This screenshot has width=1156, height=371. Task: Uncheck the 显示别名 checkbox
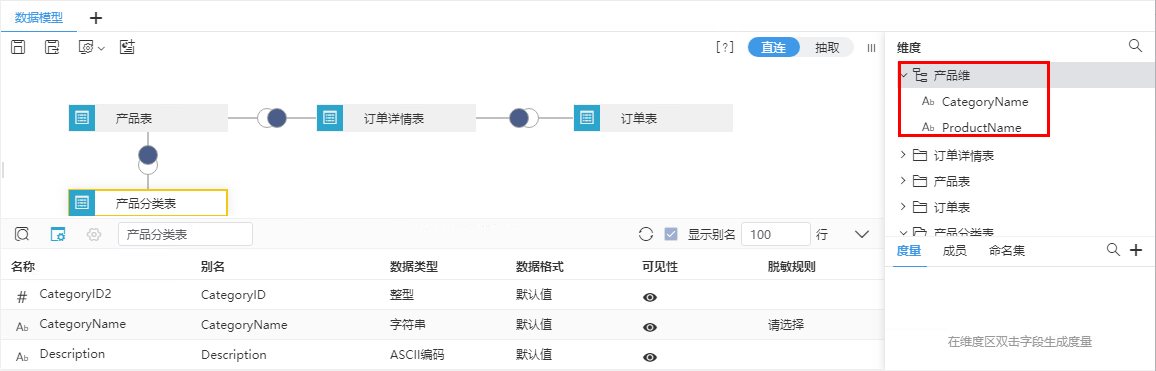point(671,235)
